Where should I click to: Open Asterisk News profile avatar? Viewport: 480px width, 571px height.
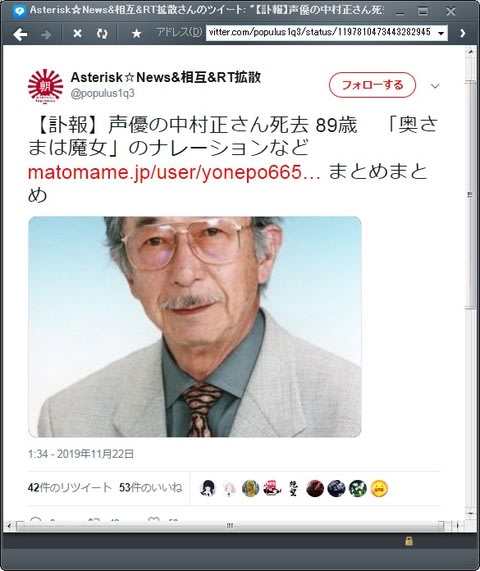click(46, 86)
